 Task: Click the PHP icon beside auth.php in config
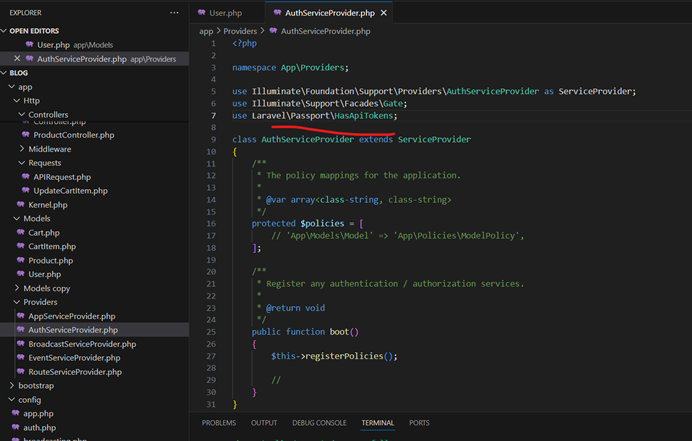pos(16,427)
